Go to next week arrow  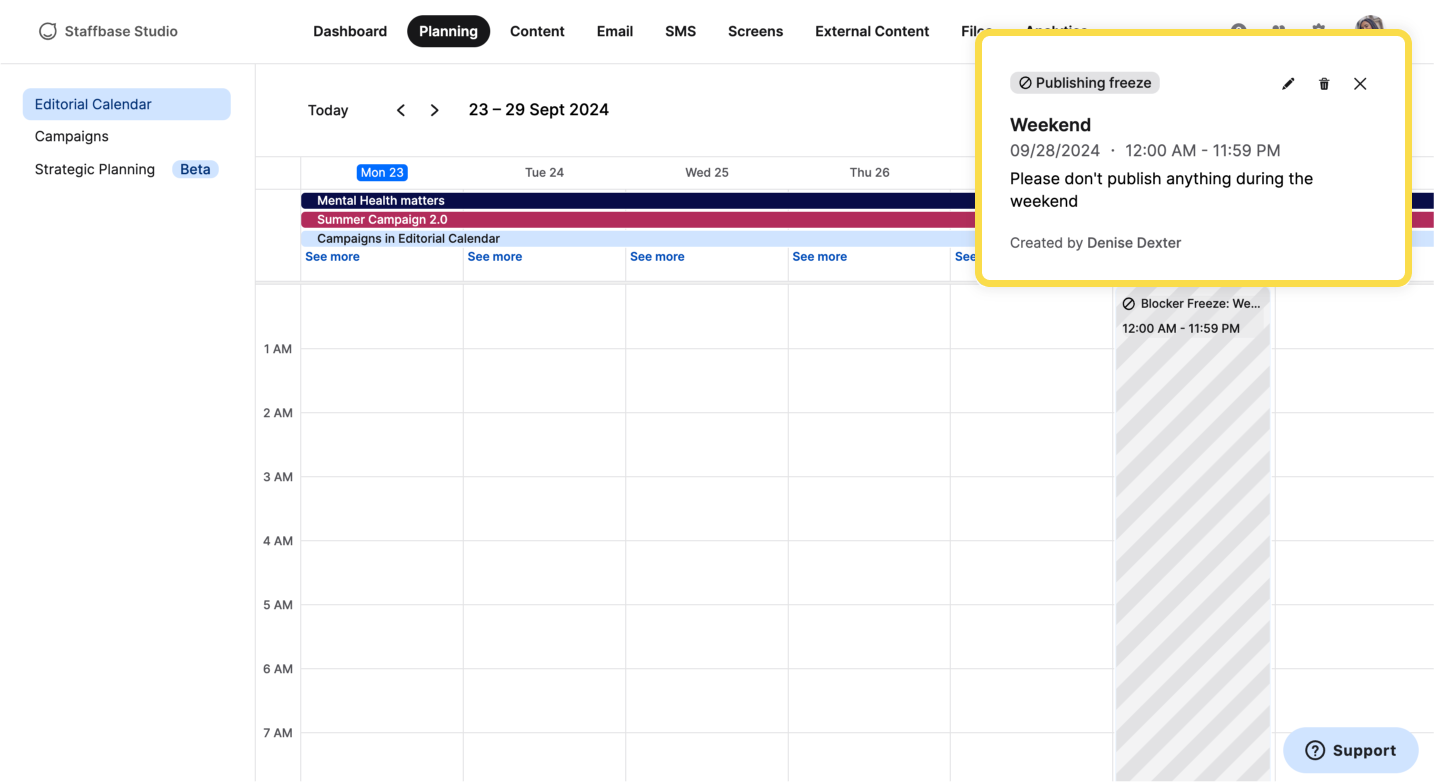pos(434,110)
